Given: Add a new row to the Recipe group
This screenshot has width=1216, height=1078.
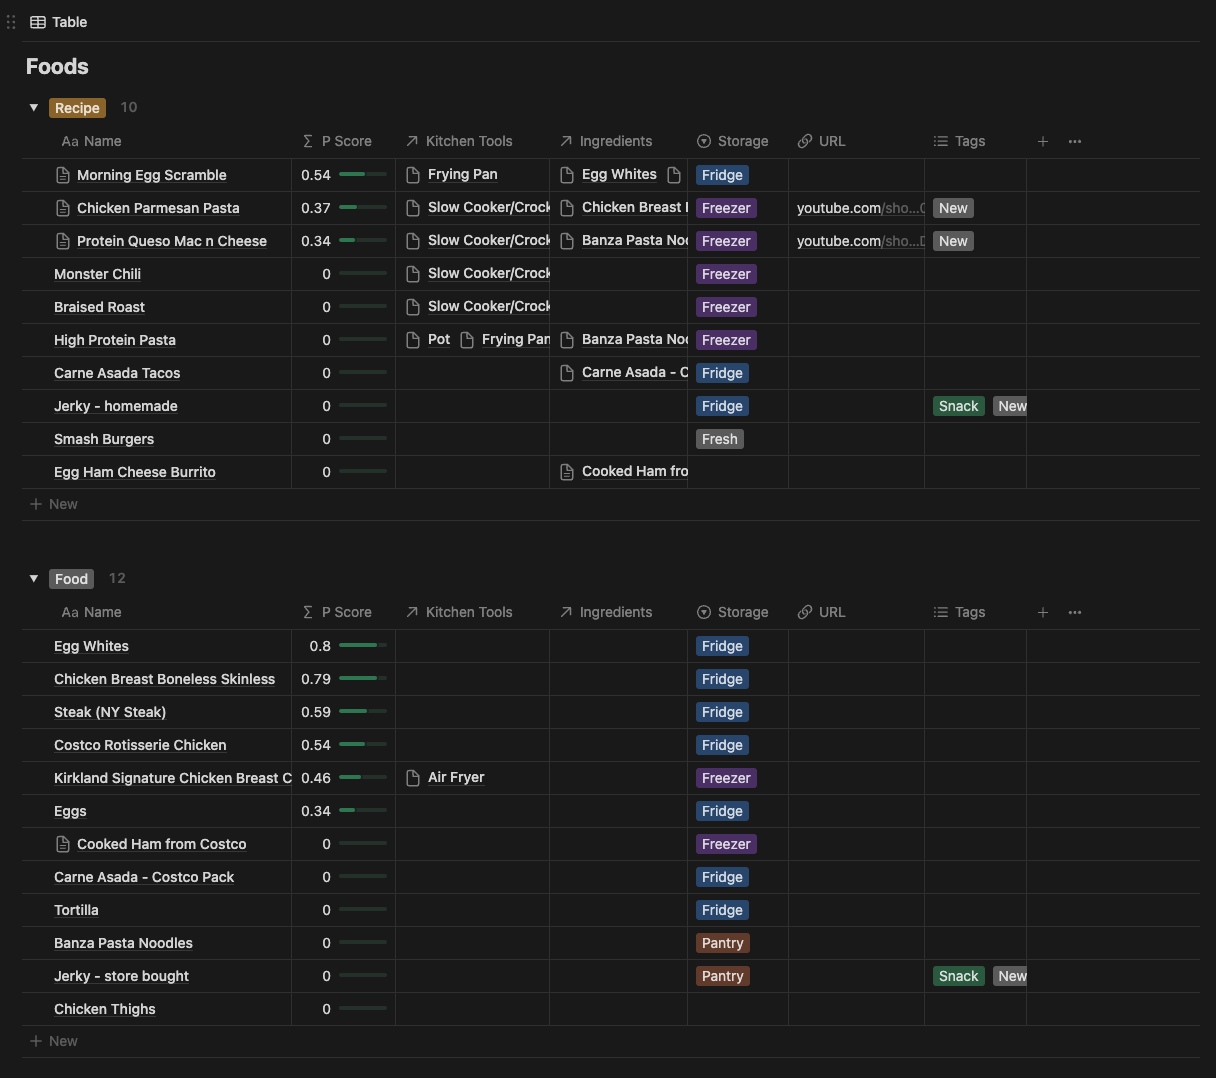Looking at the screenshot, I should 54,504.
